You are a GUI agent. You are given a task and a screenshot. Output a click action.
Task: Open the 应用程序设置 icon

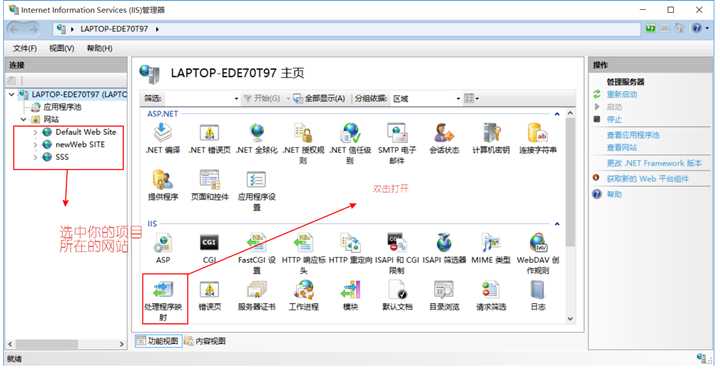pos(257,180)
